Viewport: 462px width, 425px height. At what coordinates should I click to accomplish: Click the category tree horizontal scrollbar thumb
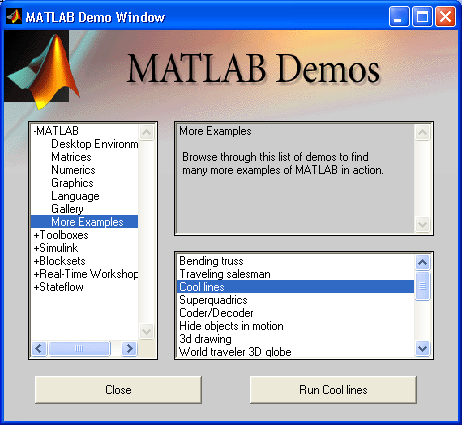click(x=79, y=349)
